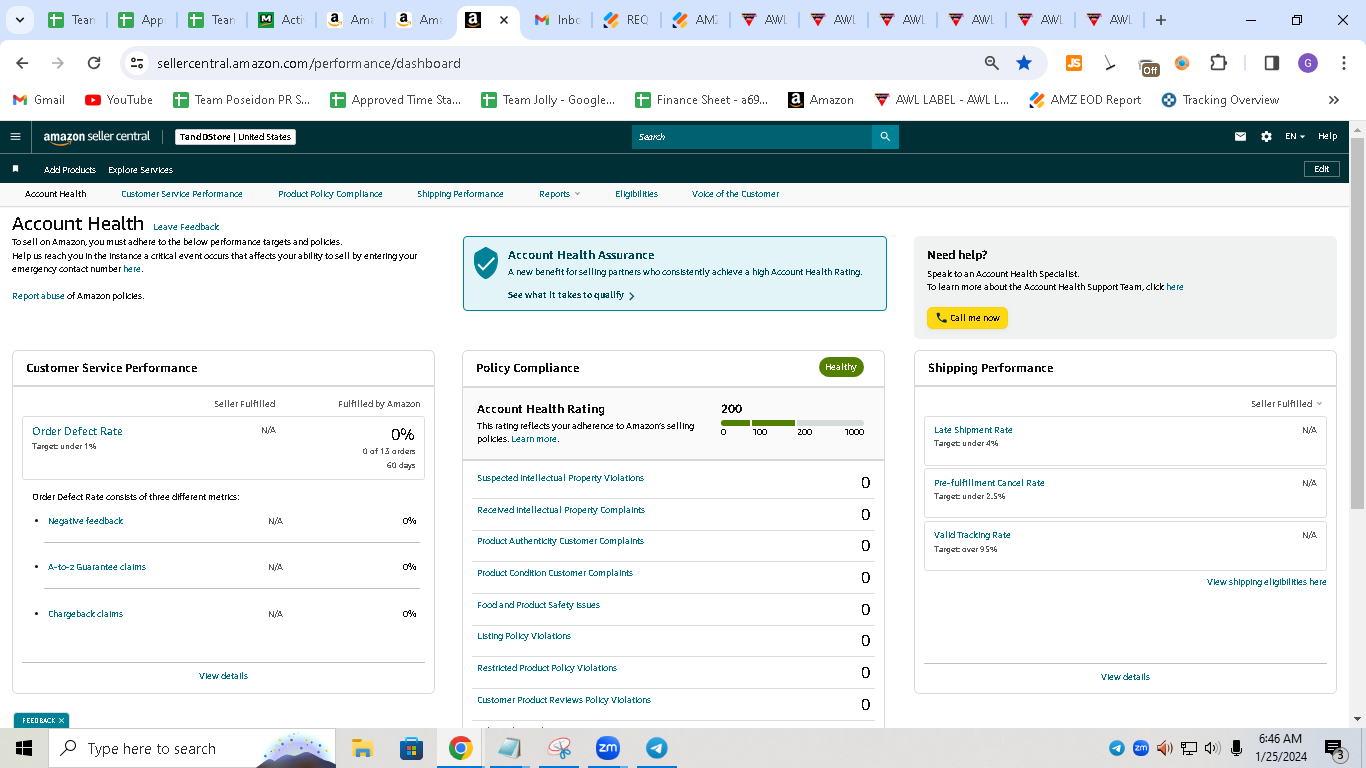Open the Seller Central settings gear
1366x768 pixels.
point(1266,137)
